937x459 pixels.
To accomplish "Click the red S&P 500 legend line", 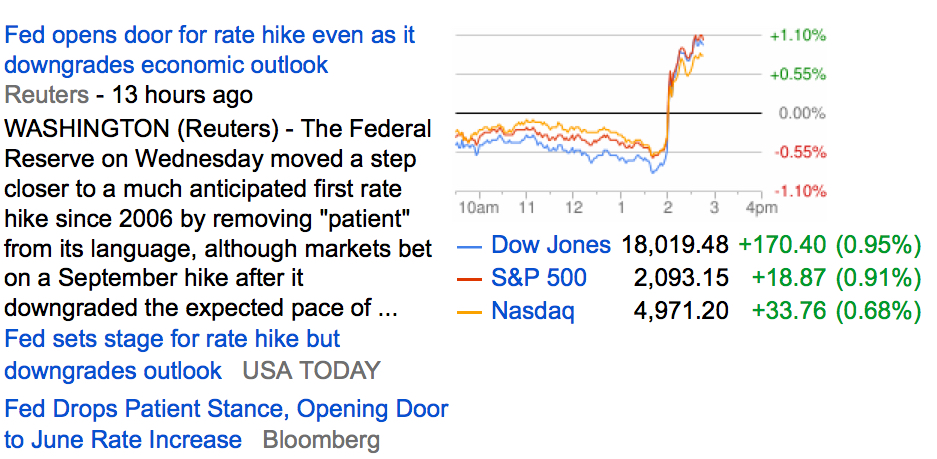I will point(470,279).
